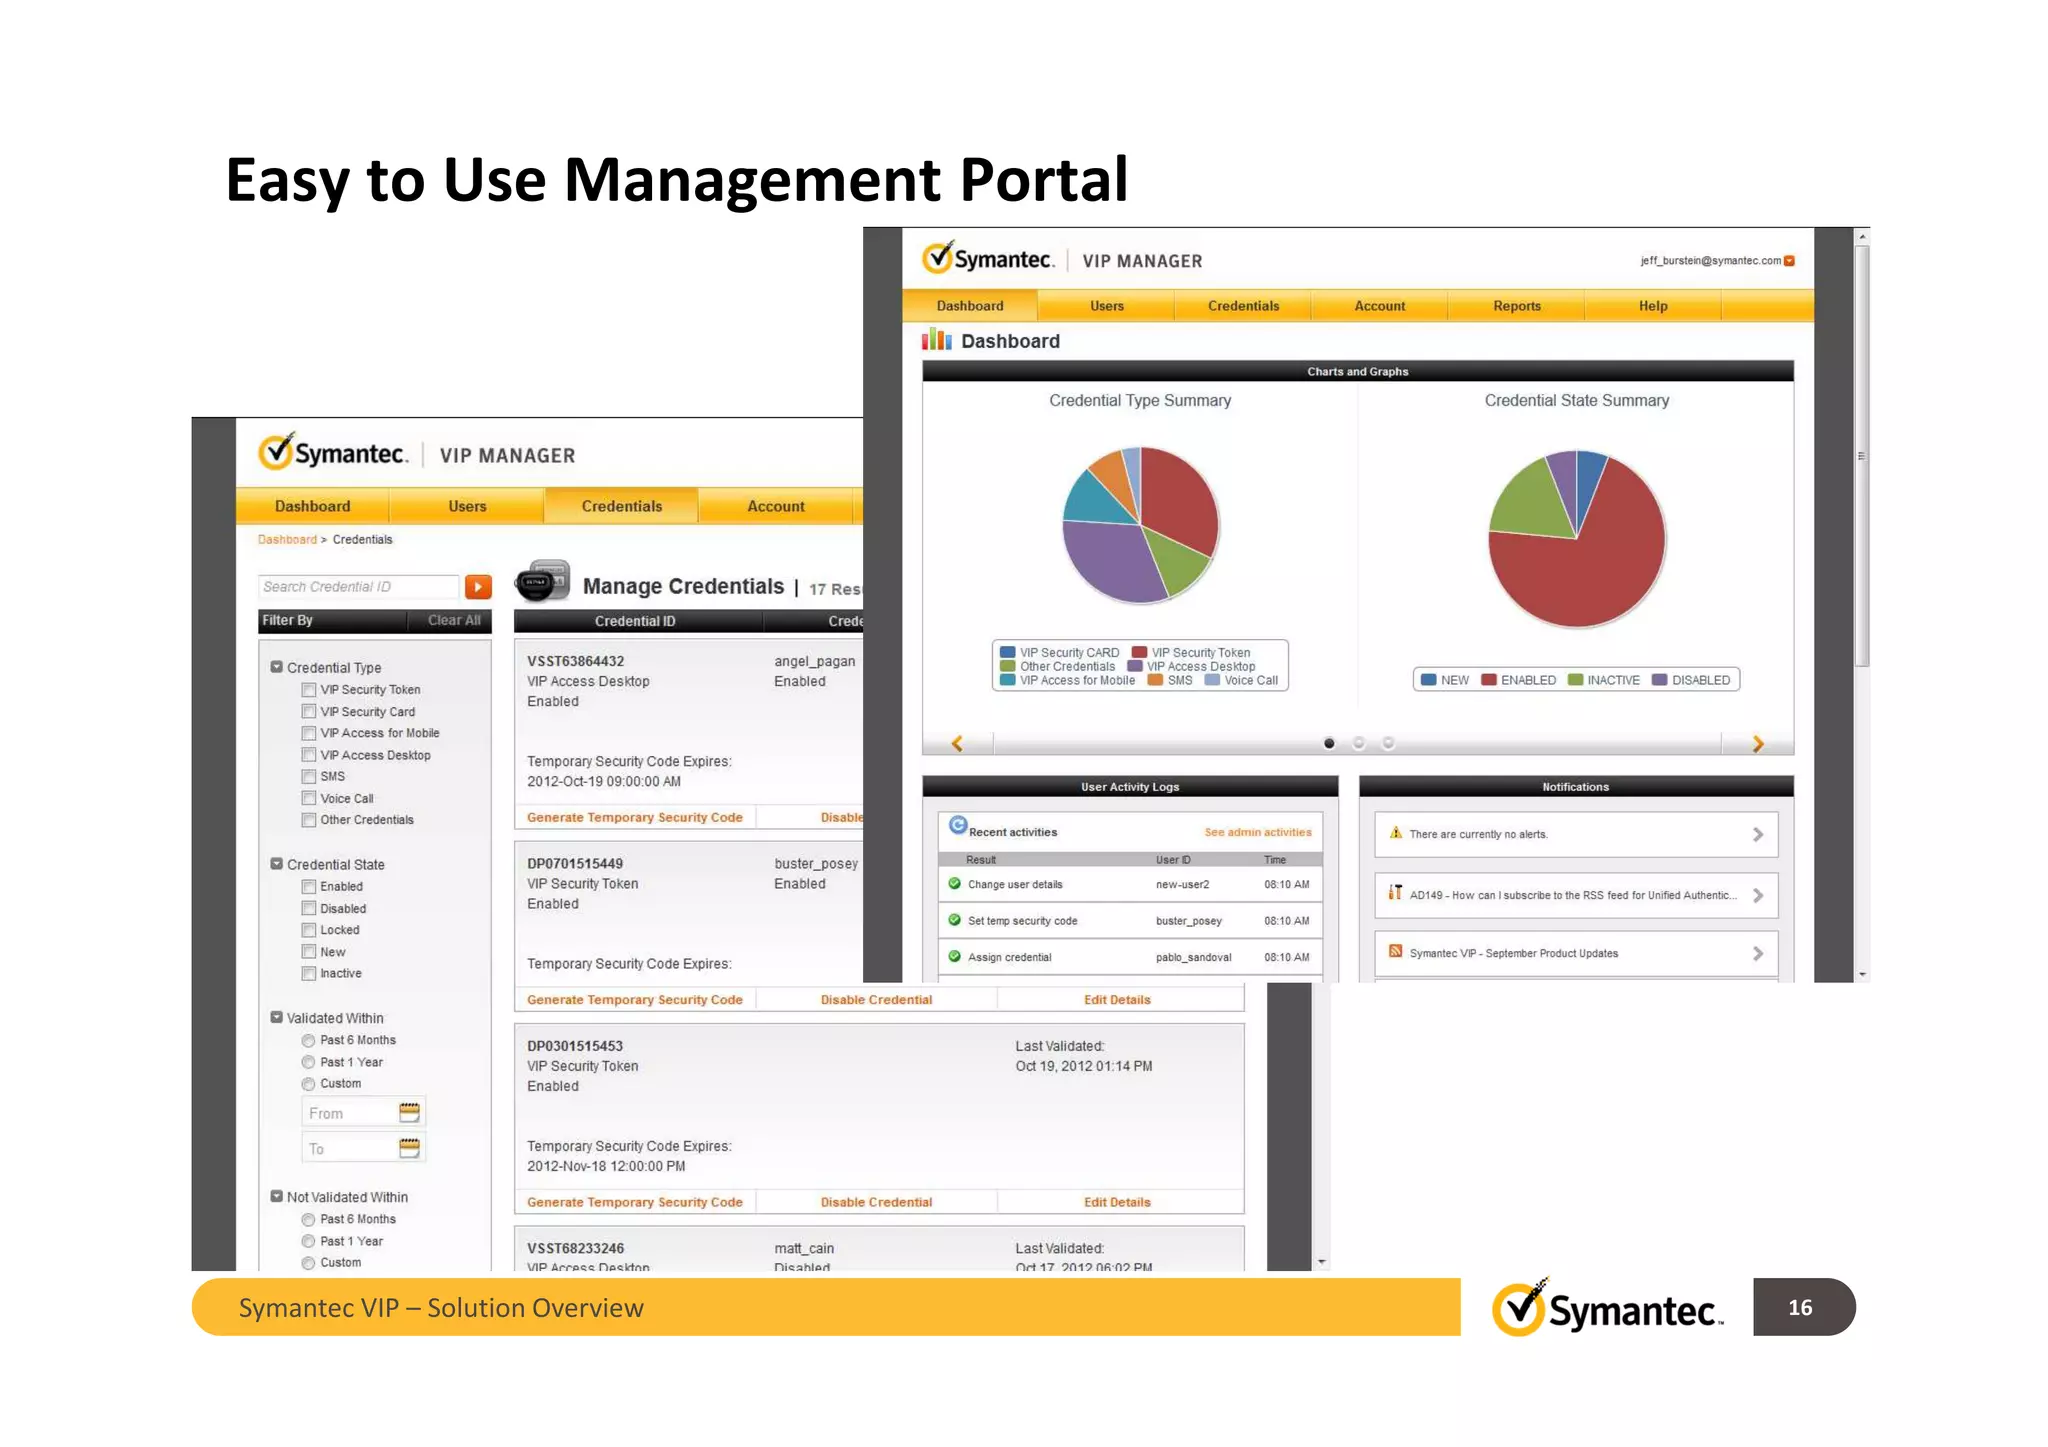The height and width of the screenshot is (1447, 2048).
Task: Expand the AD149 RSS feed notification chevron
Action: tap(1758, 895)
